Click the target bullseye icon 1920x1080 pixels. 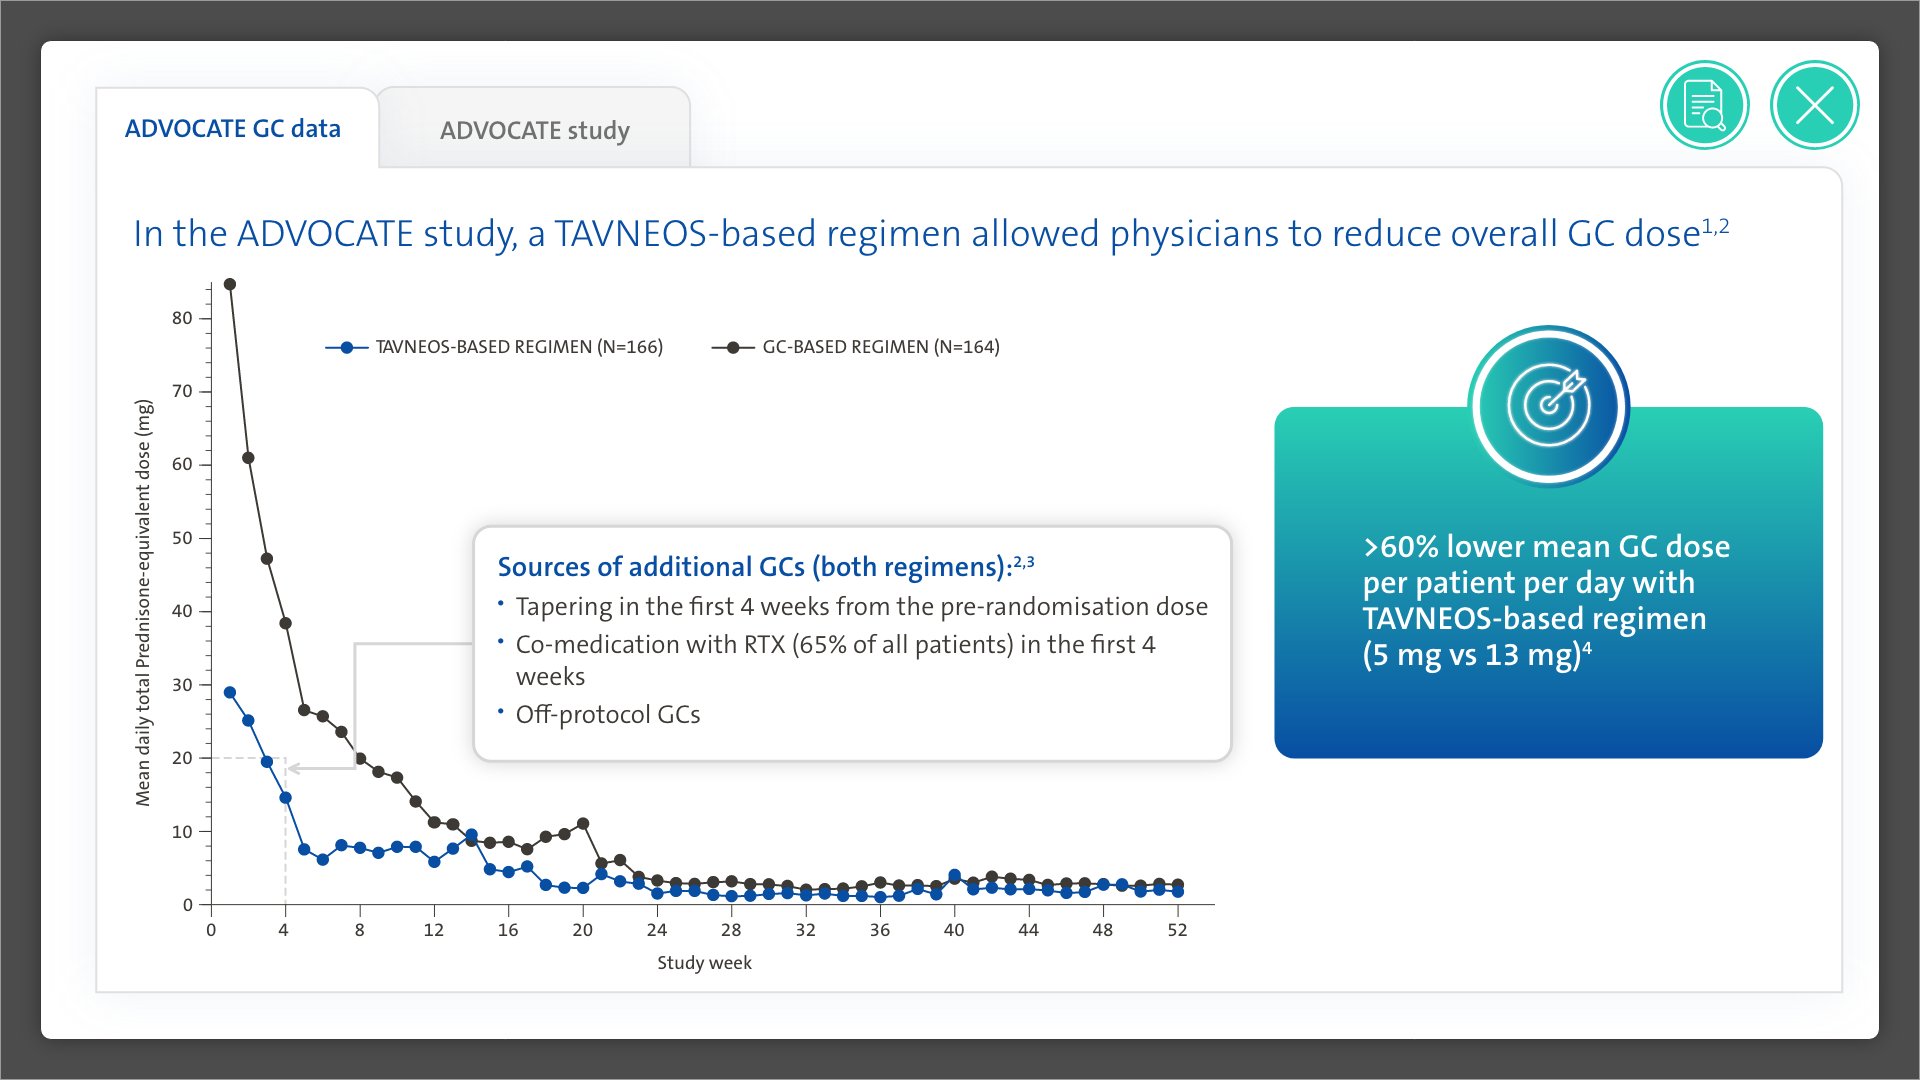point(1548,405)
